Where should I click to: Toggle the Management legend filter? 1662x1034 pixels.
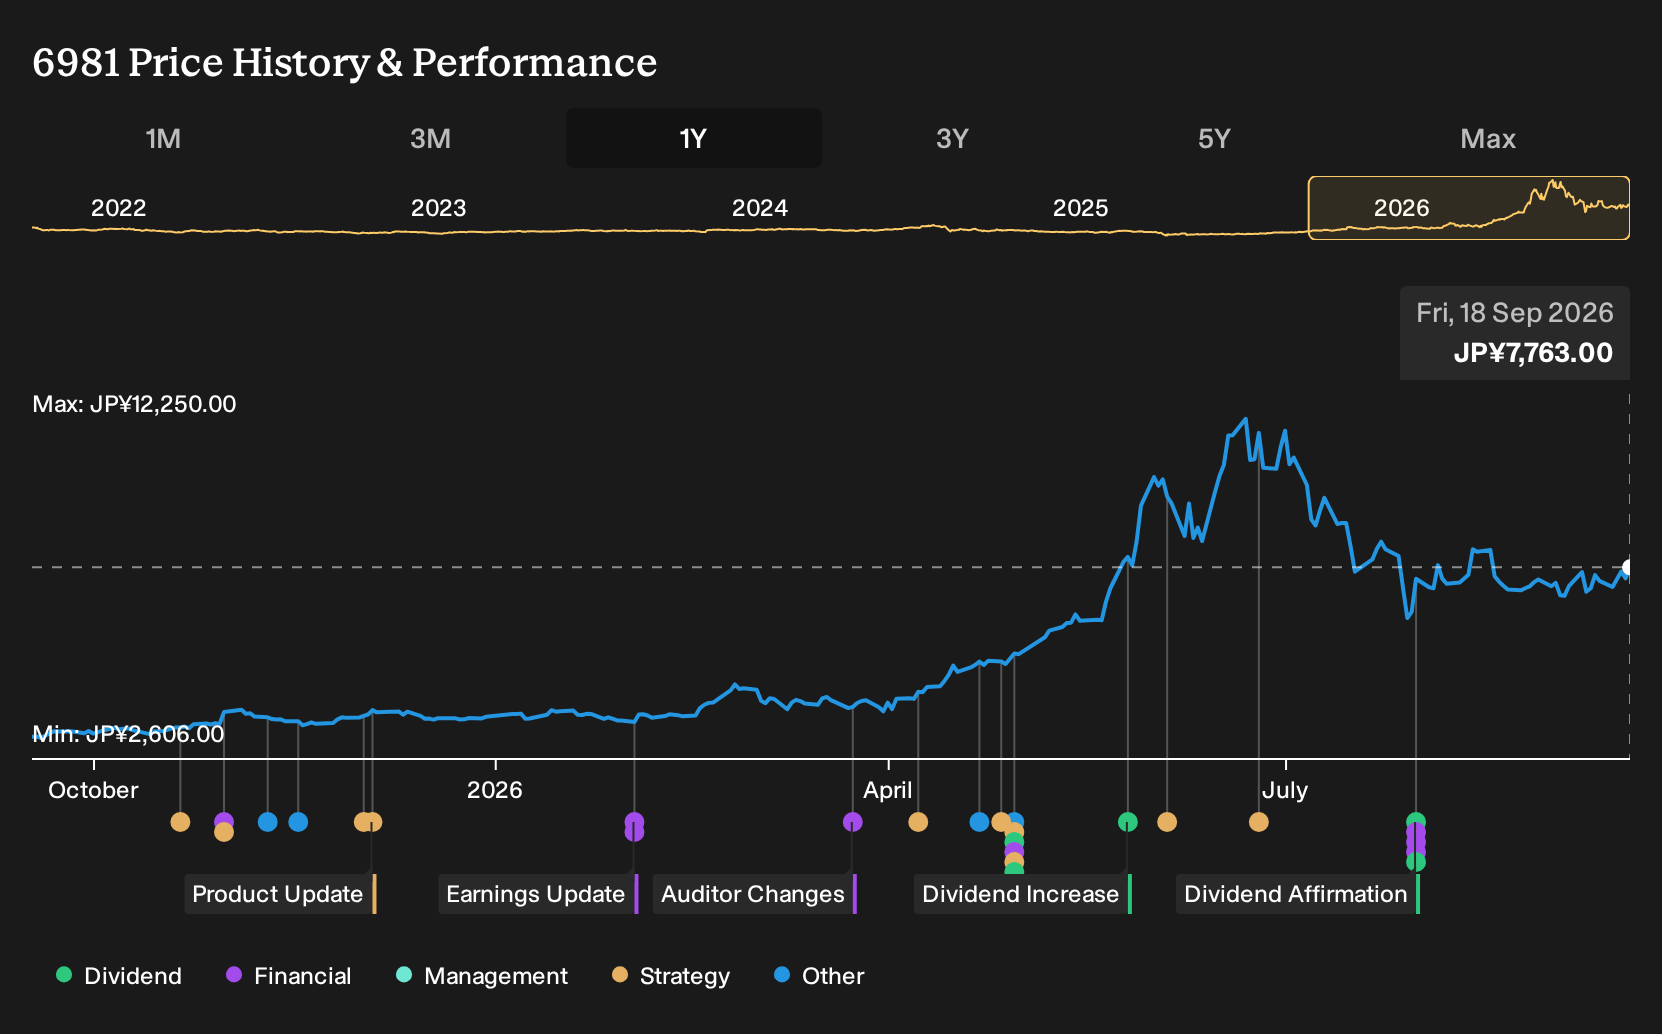coord(482,976)
